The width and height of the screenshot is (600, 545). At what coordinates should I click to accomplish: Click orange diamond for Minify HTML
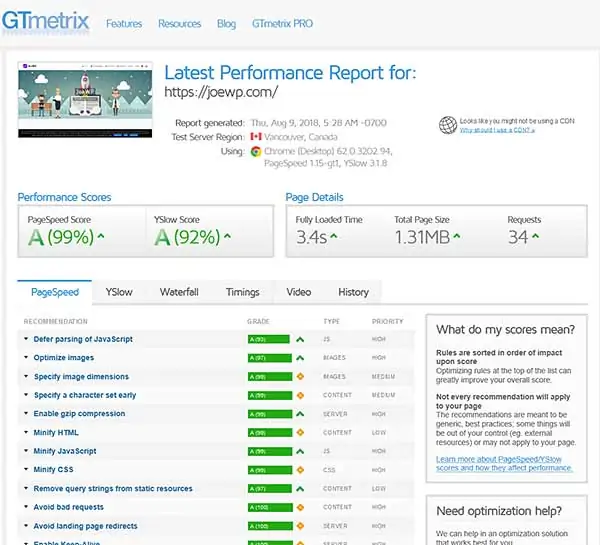click(300, 432)
